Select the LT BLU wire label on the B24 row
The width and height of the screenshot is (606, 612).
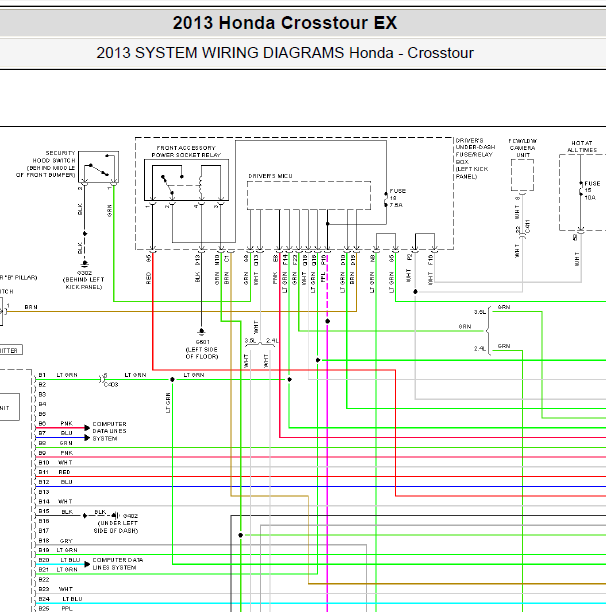point(72,599)
